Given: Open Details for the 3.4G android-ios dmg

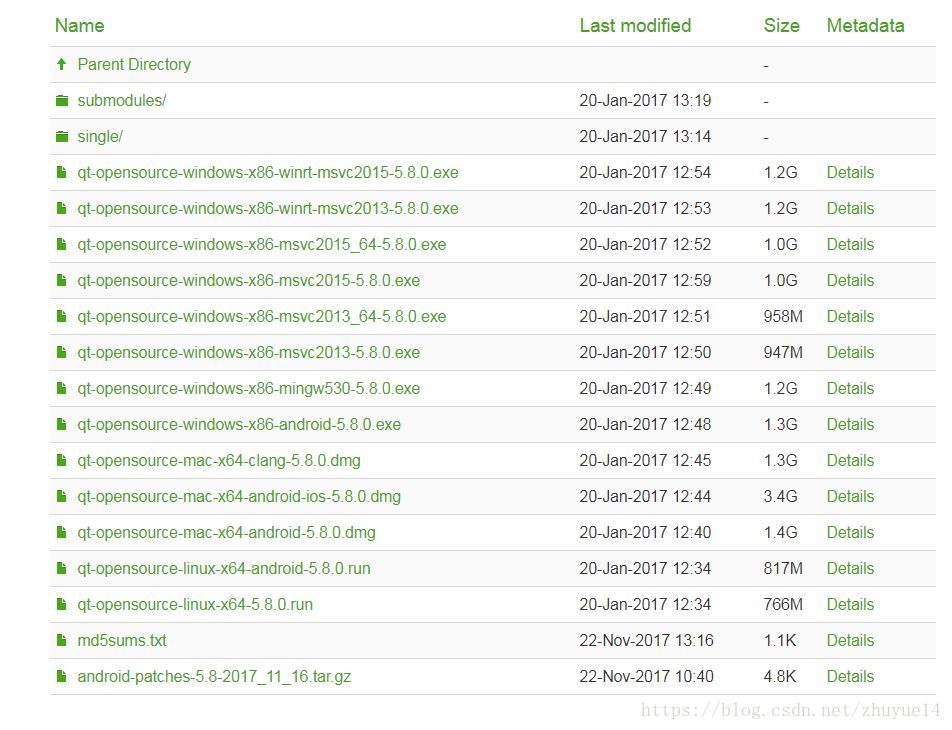Looking at the screenshot, I should tap(851, 496).
